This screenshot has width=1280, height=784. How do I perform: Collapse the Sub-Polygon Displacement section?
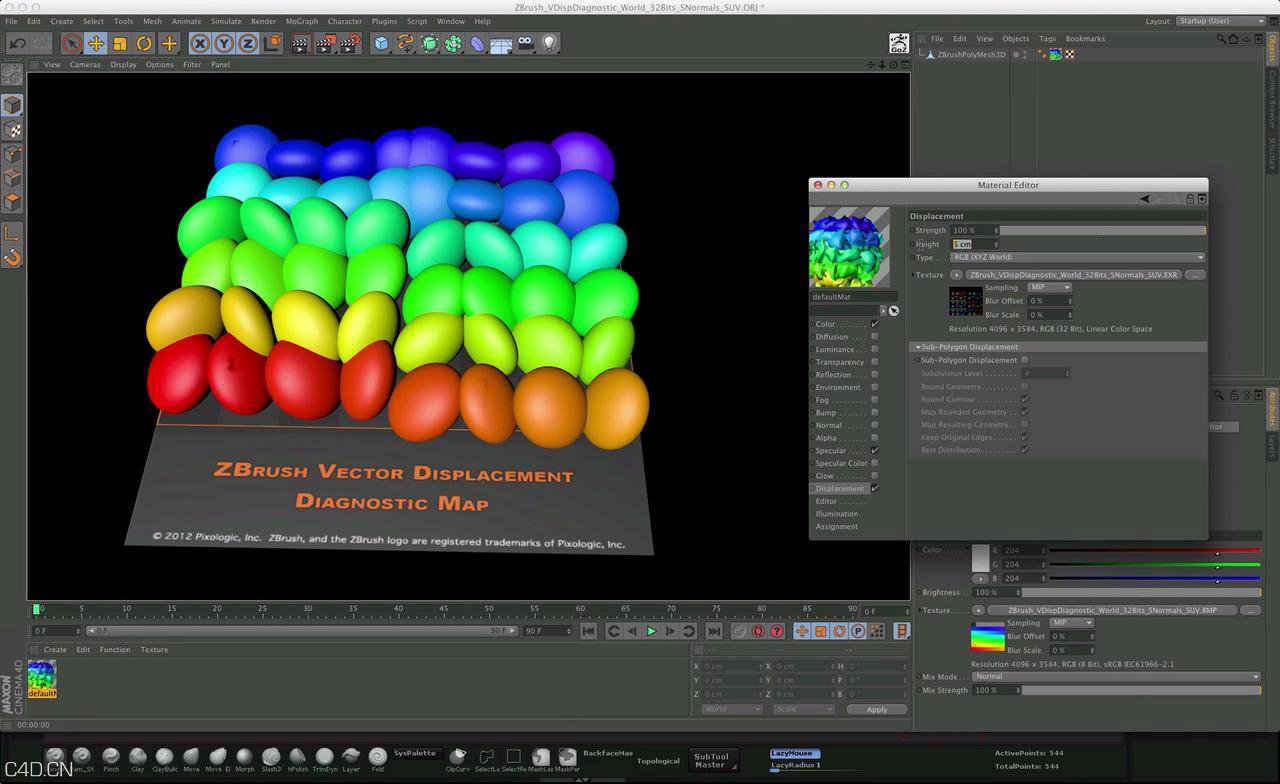tap(919, 347)
